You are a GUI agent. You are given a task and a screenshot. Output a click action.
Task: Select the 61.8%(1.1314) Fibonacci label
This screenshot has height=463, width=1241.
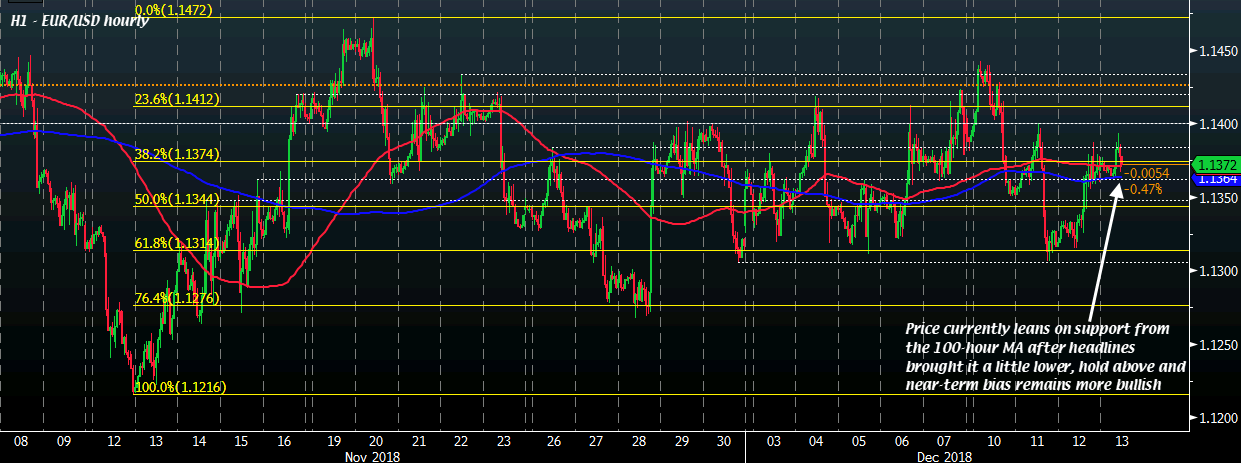(176, 243)
